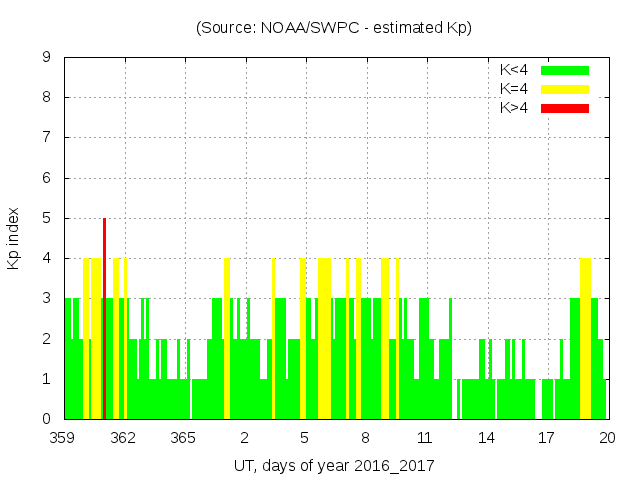640x480 pixels.
Task: Click the y-axis tick label 7
Action: click(x=47, y=138)
